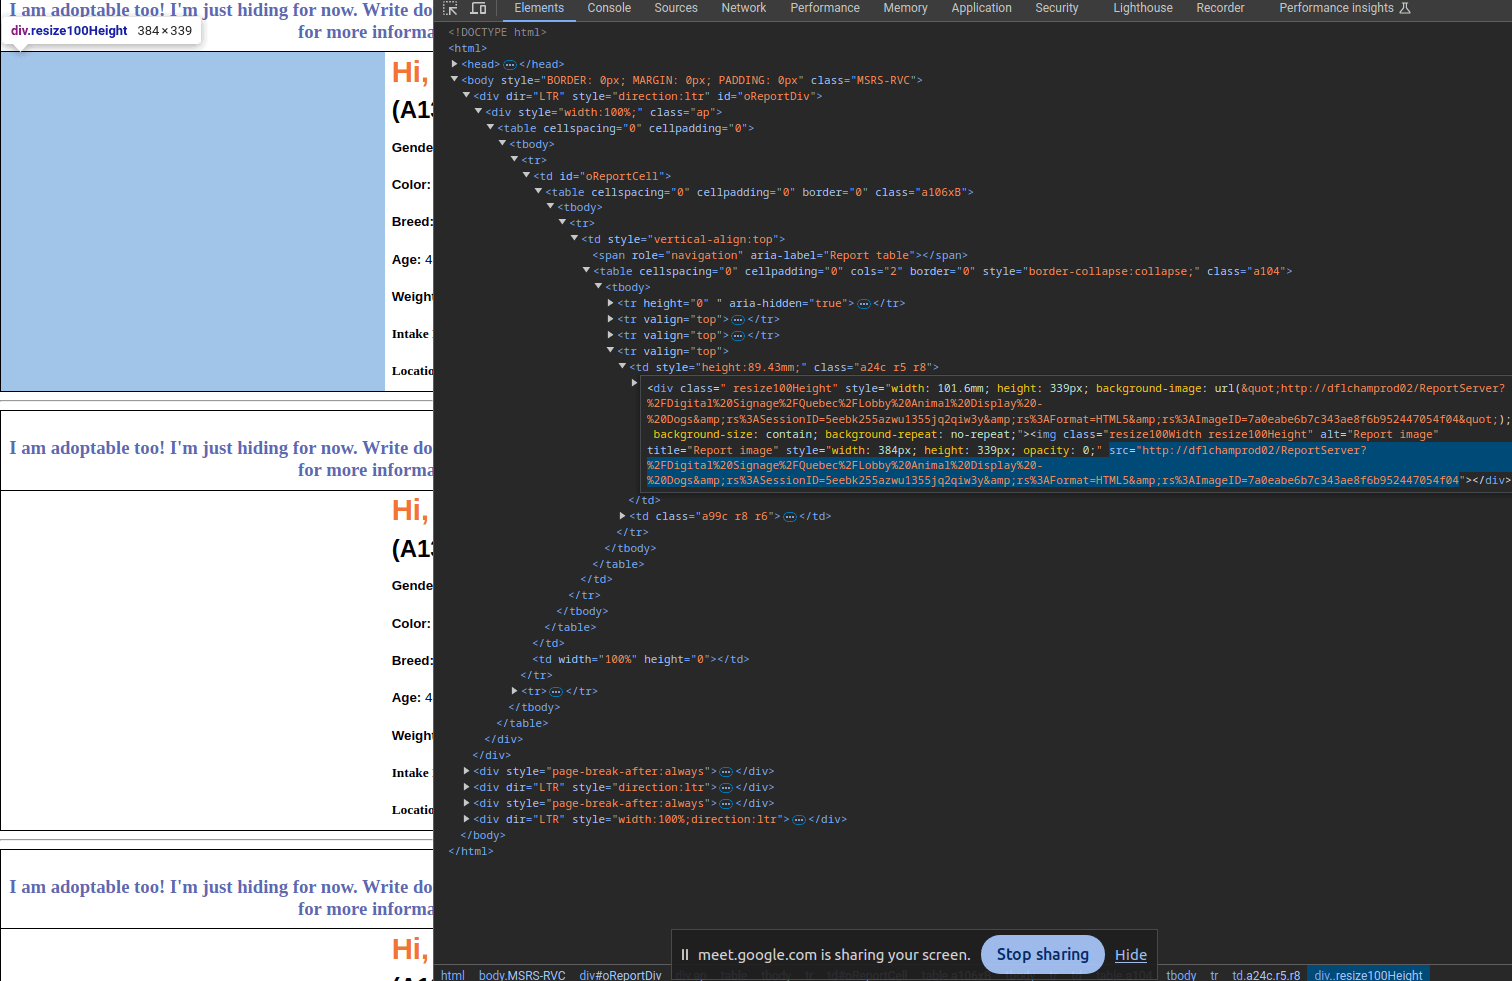Select the Lighthouse tab

(1143, 8)
